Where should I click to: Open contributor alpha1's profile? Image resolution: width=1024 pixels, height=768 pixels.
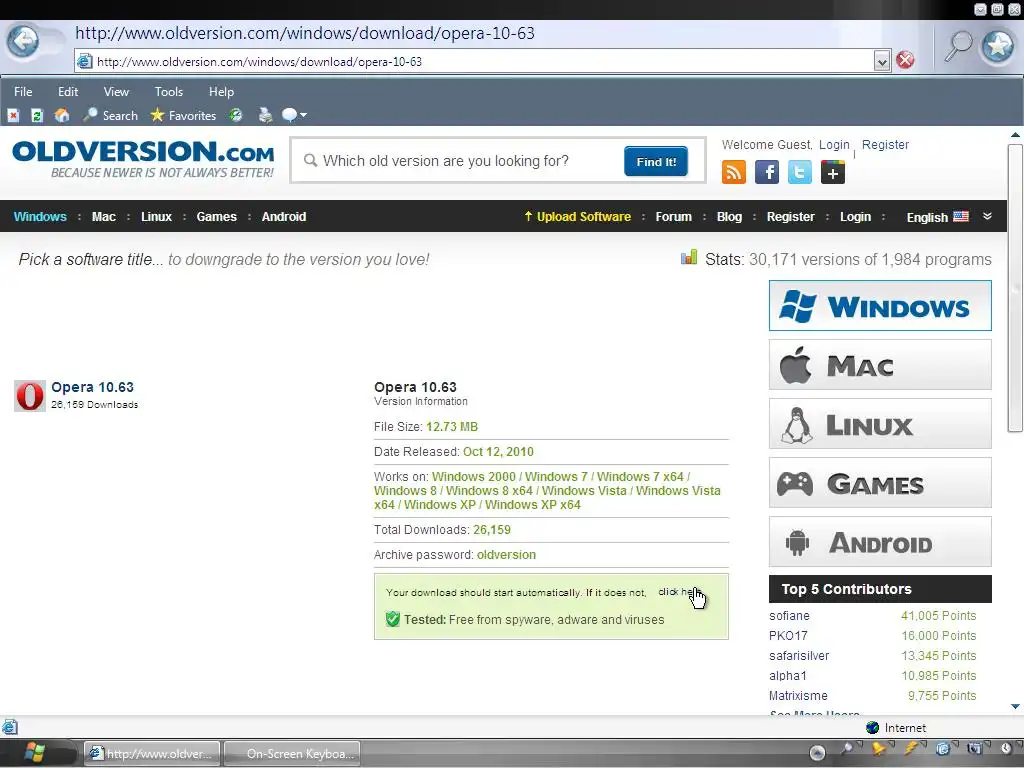tap(788, 676)
